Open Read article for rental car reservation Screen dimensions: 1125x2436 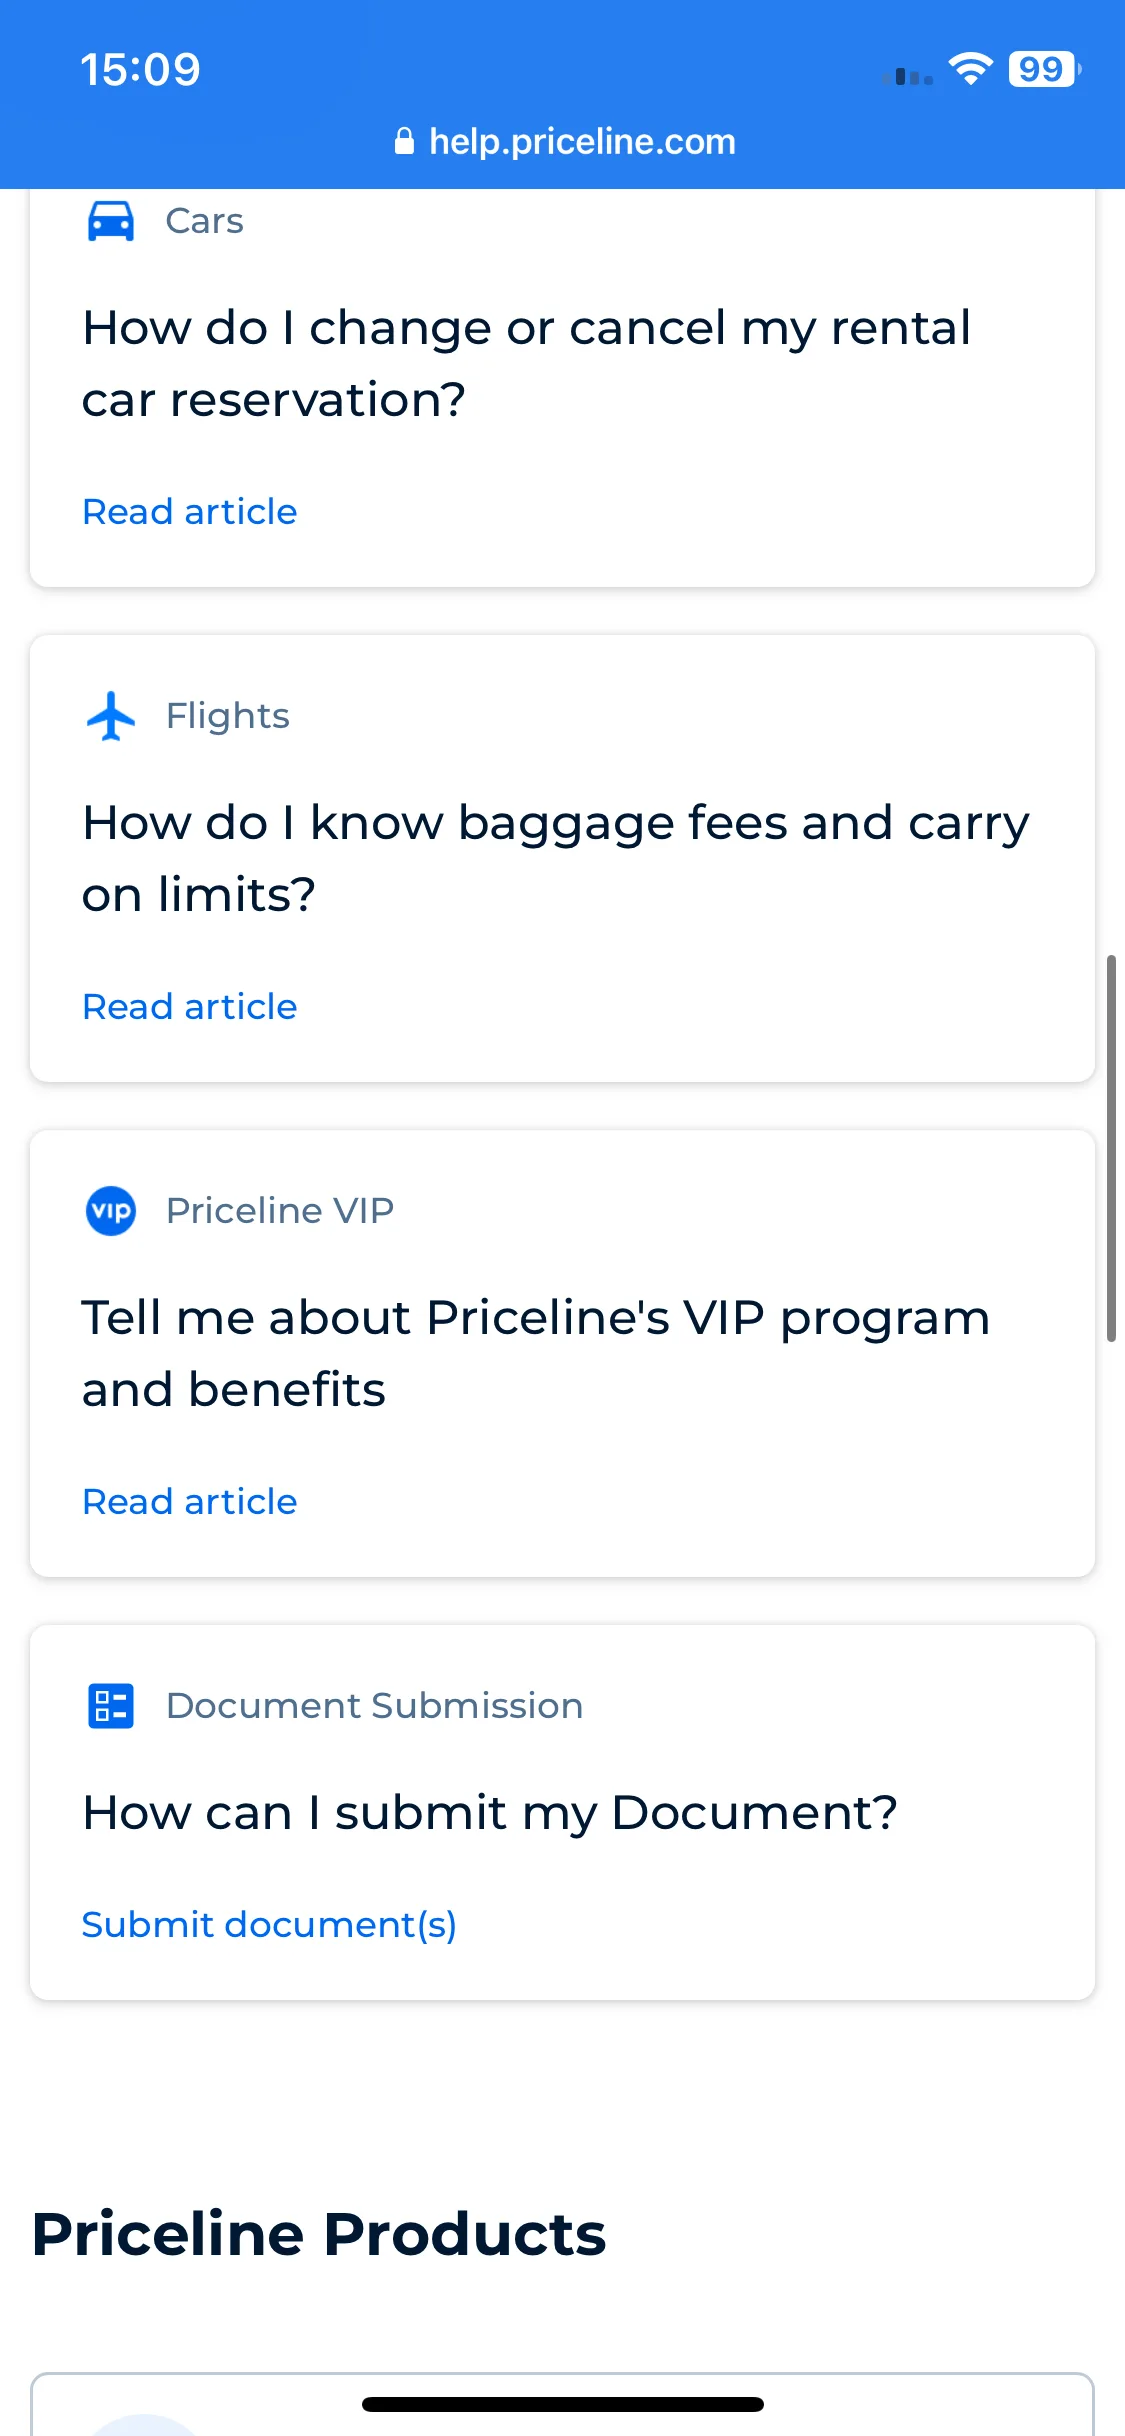pyautogui.click(x=190, y=512)
